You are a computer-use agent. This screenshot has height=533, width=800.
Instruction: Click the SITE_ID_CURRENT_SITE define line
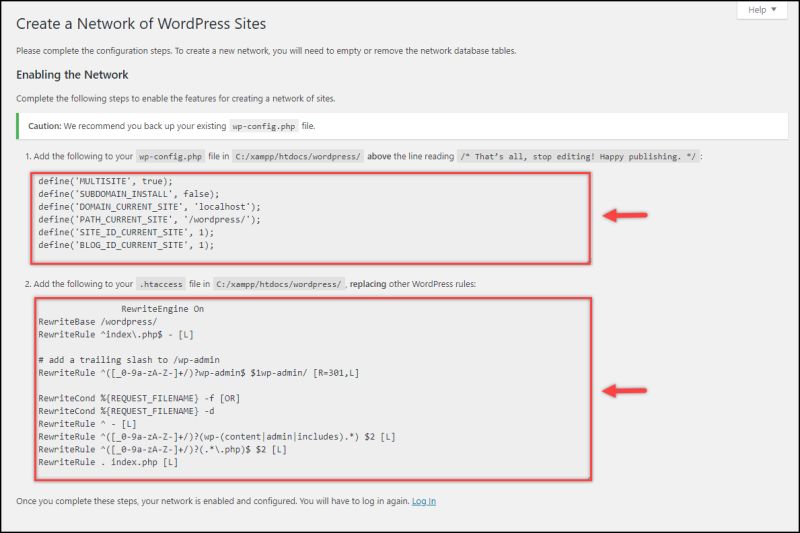point(126,233)
